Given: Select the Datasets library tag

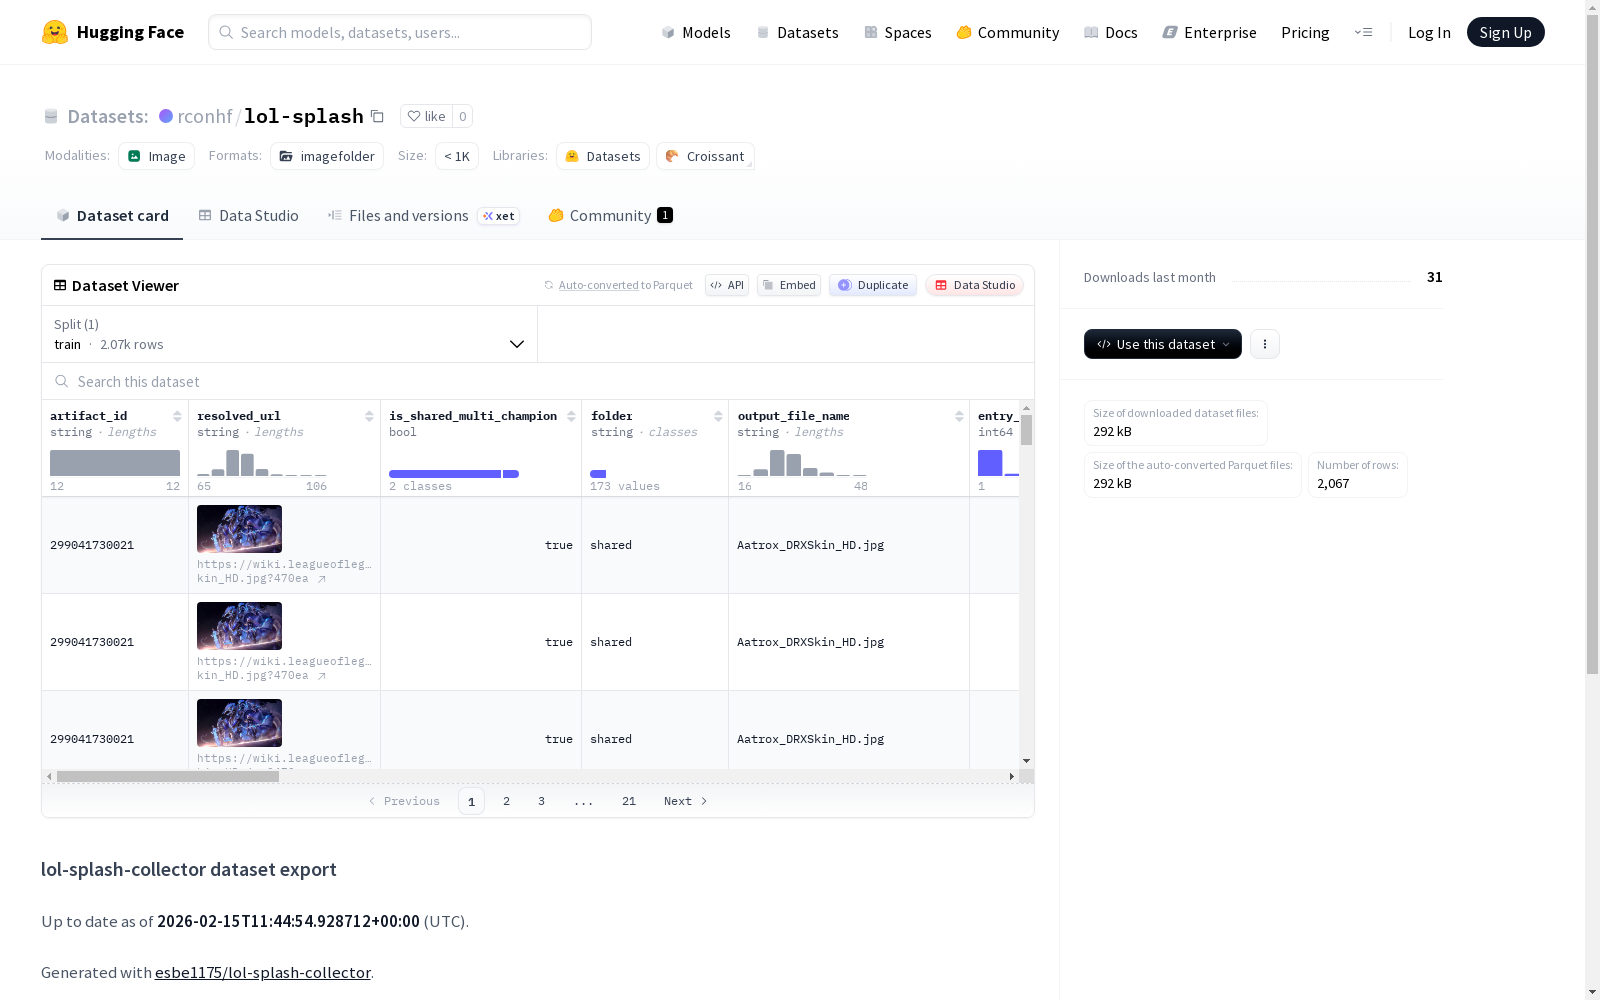Looking at the screenshot, I should click(603, 156).
